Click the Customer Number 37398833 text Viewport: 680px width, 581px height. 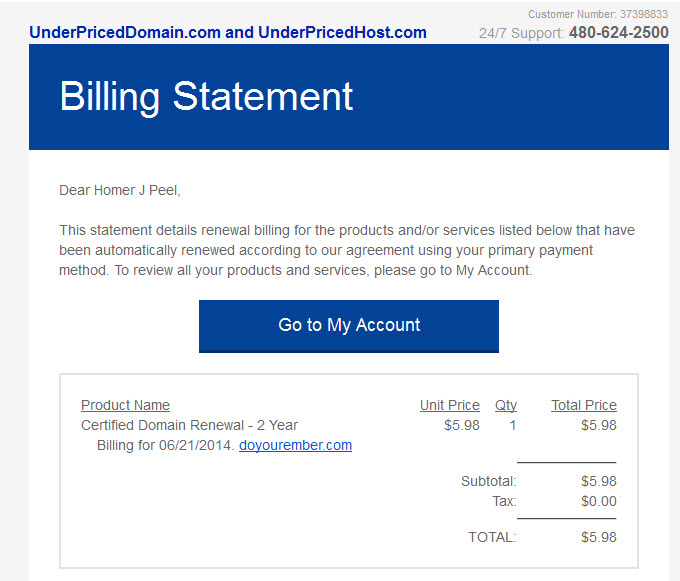pos(597,14)
